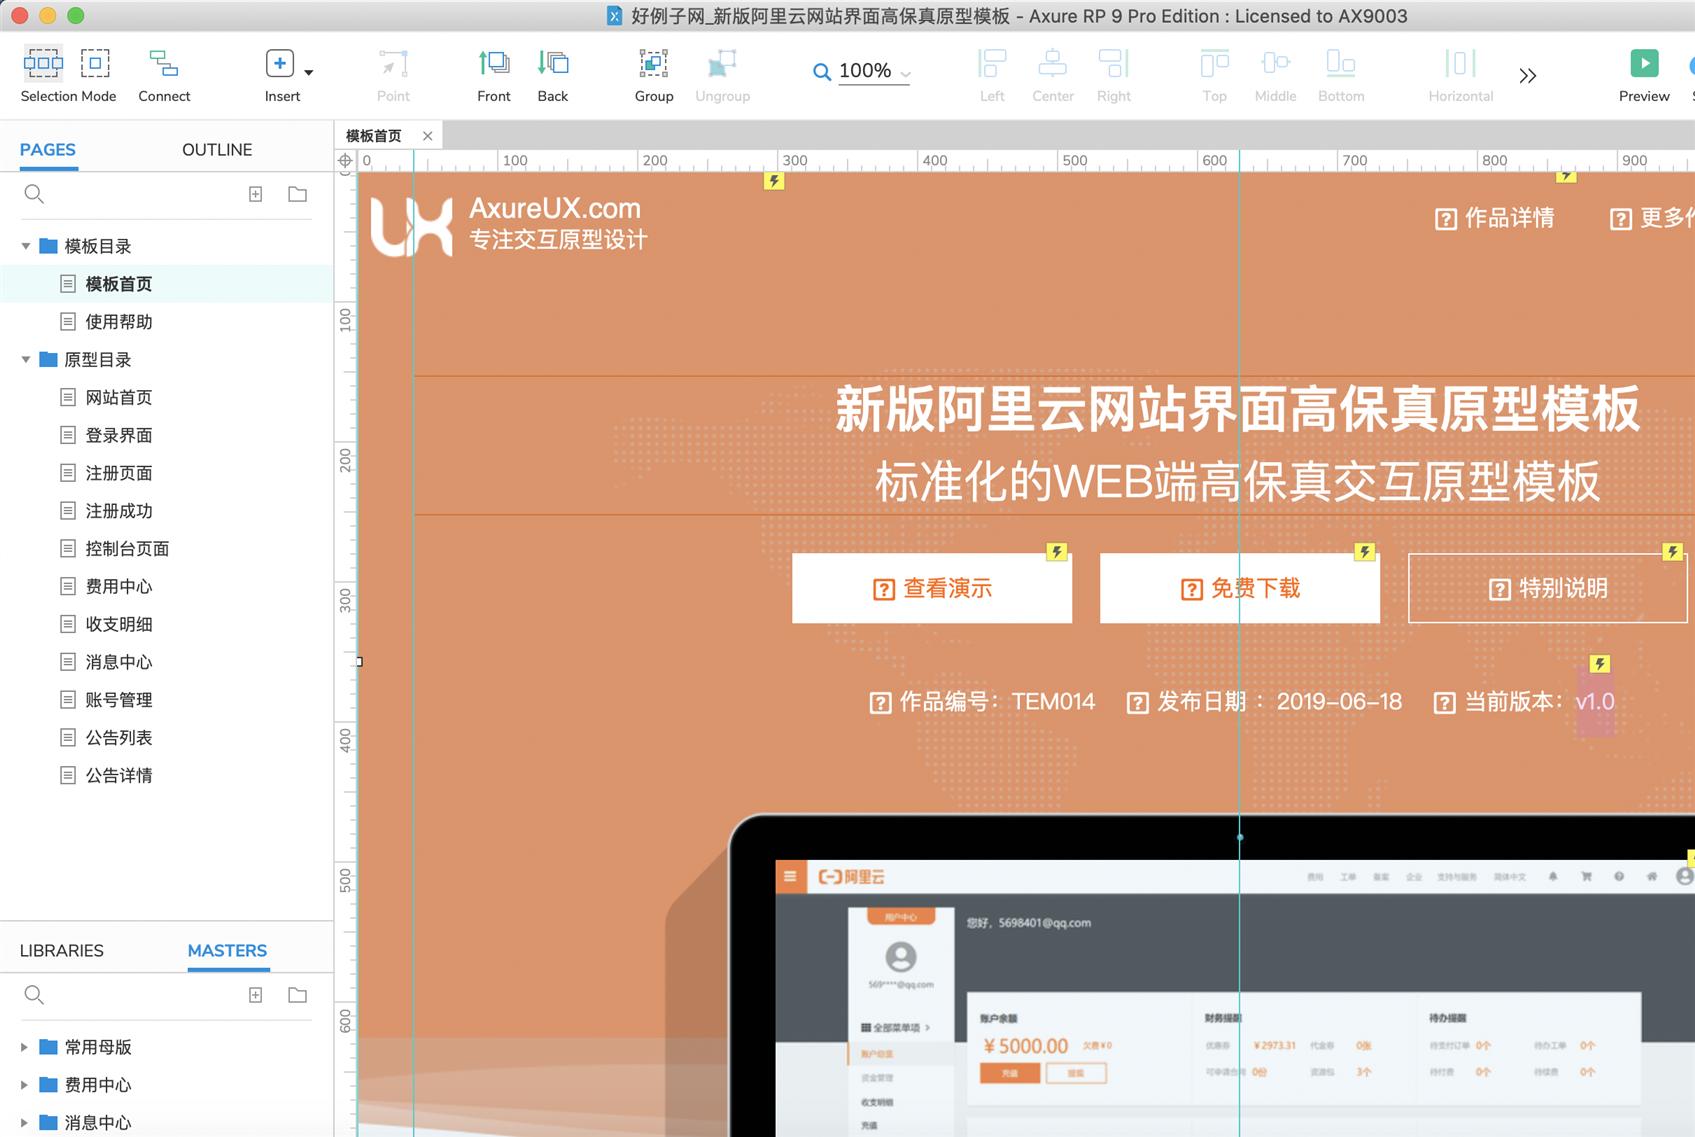
Task: Click the 免费下载 button on canvas
Action: tap(1240, 588)
